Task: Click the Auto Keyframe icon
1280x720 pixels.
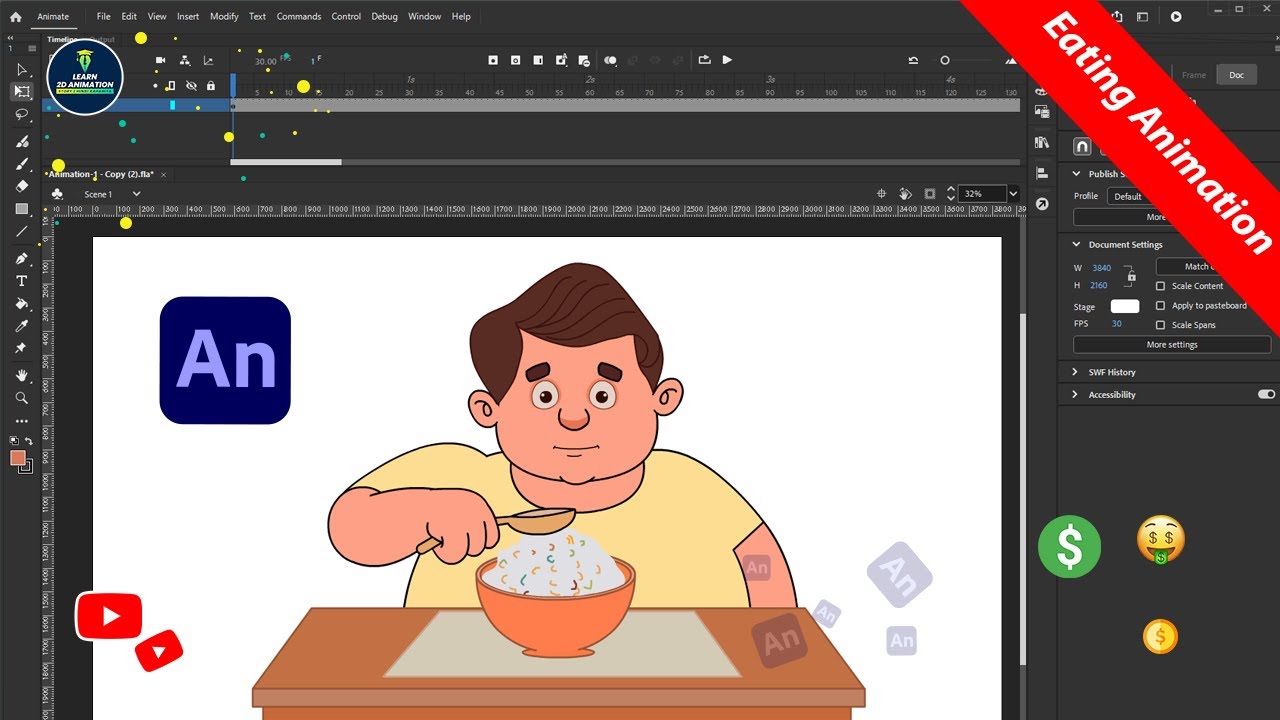Action: tap(561, 60)
